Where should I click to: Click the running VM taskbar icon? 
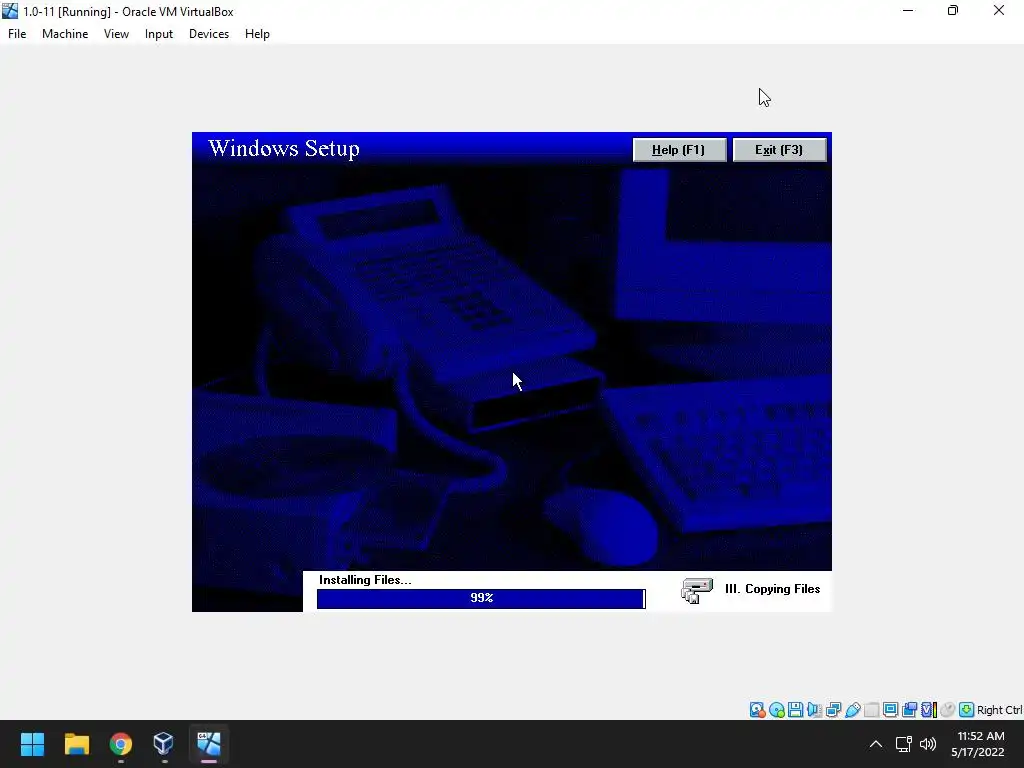click(209, 744)
